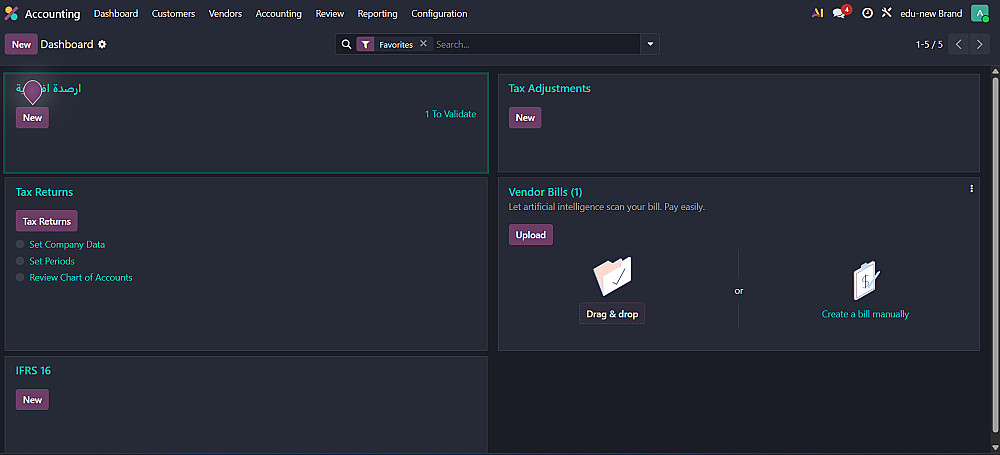Image resolution: width=1000 pixels, height=455 pixels.
Task: Click the search magnifier icon
Action: pyautogui.click(x=346, y=44)
